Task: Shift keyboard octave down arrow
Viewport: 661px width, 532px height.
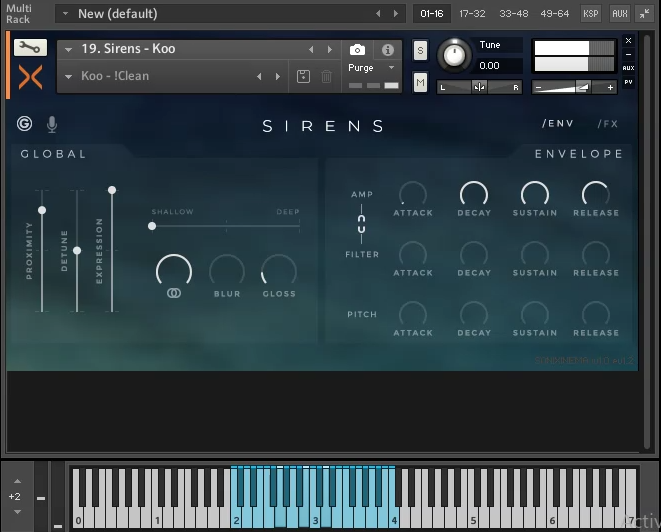Action: coord(17,512)
